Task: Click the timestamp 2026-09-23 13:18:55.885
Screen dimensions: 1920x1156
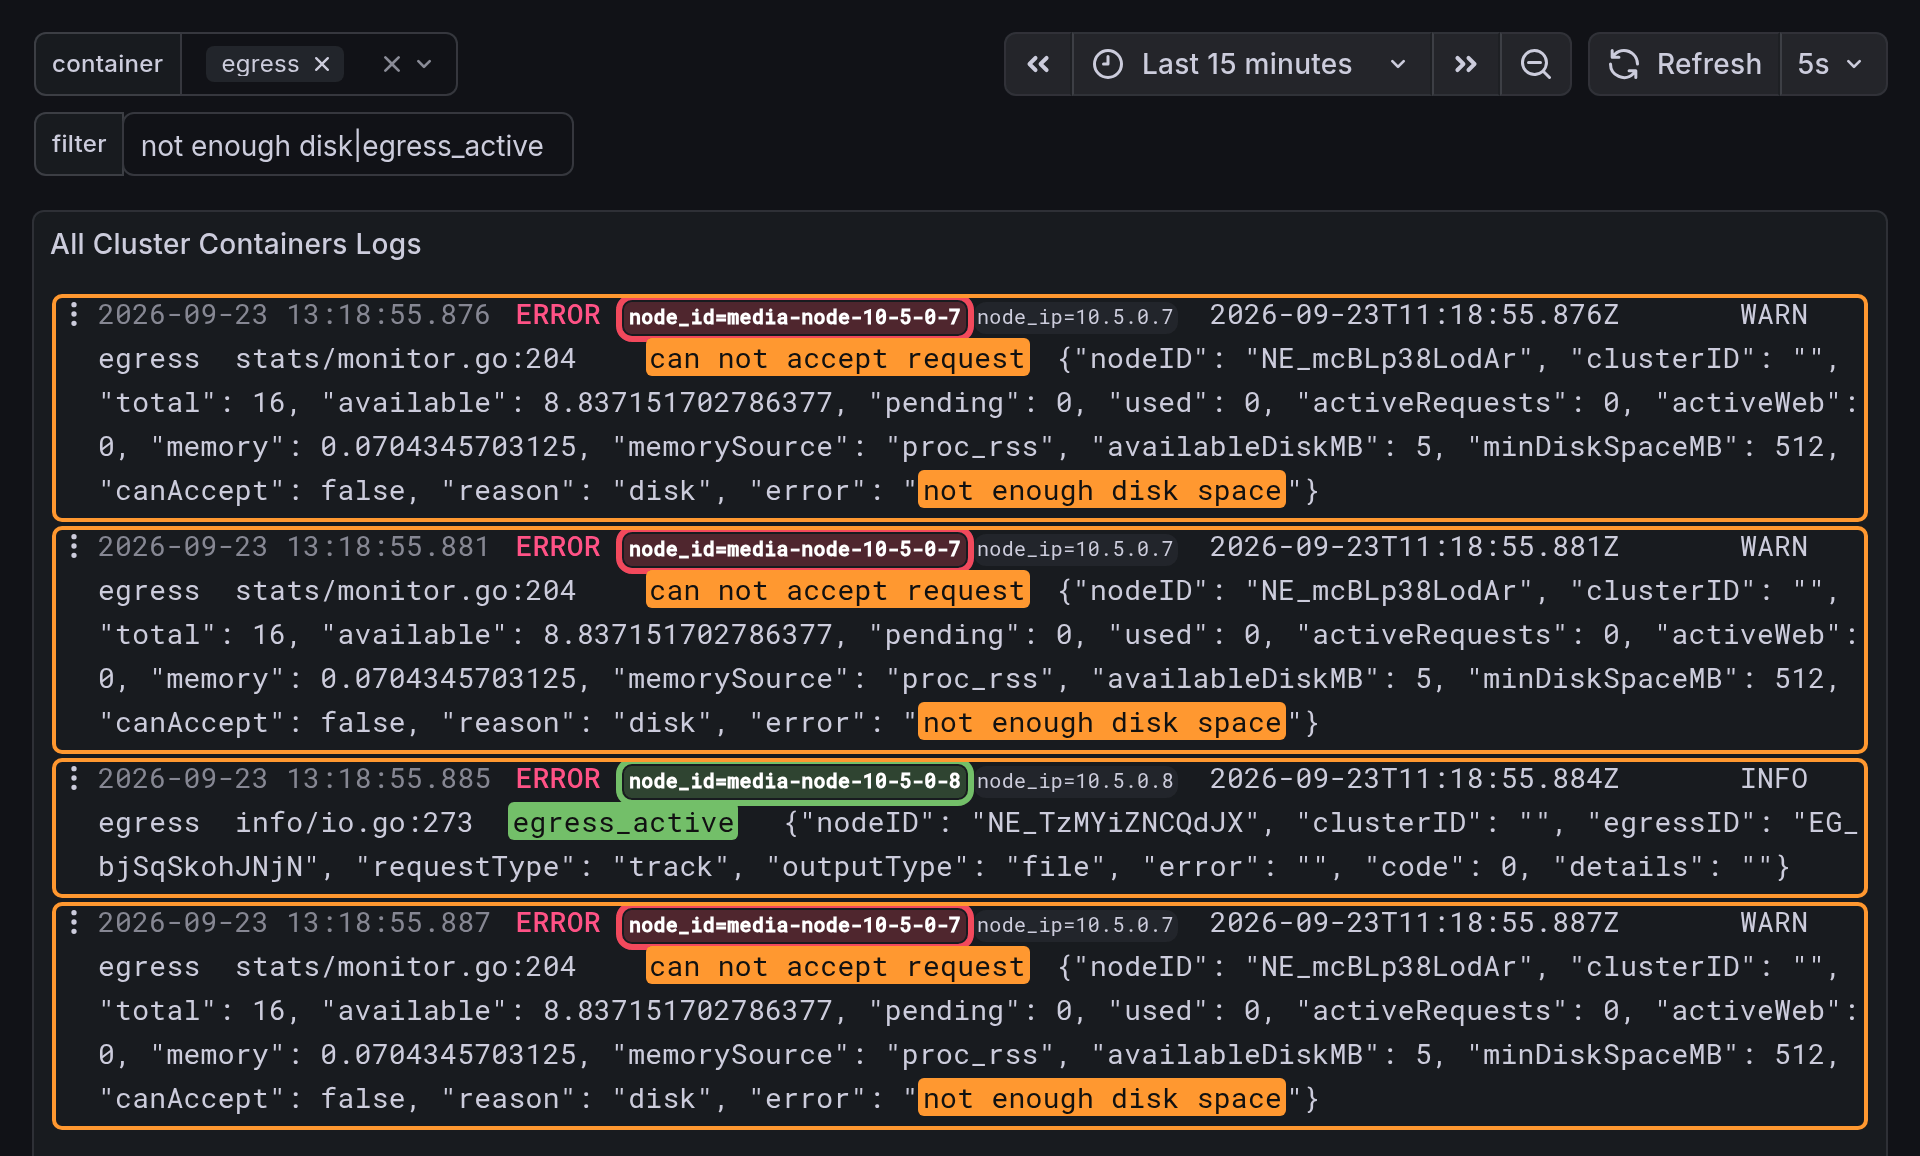Action: [294, 779]
